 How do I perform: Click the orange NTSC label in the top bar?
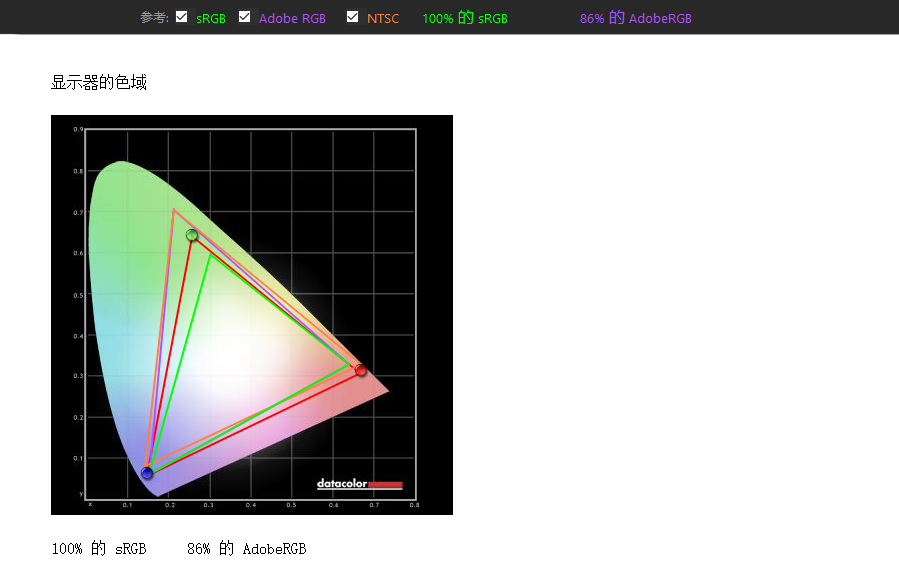click(383, 18)
